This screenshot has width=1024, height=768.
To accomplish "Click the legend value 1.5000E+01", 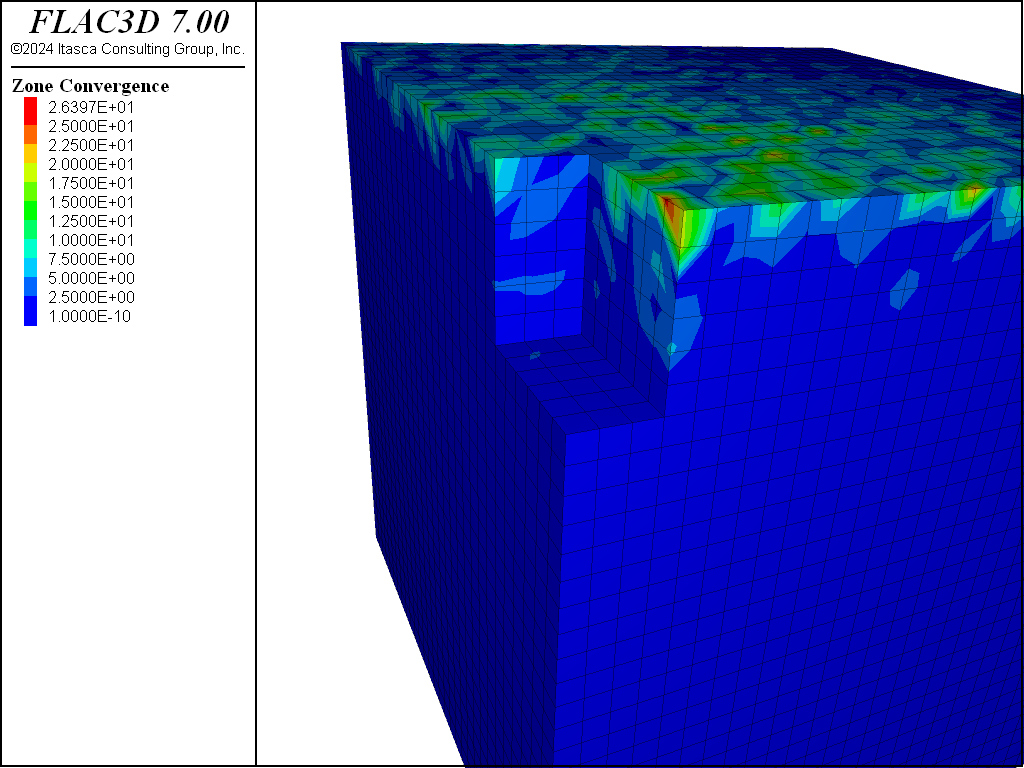I will 91,202.
